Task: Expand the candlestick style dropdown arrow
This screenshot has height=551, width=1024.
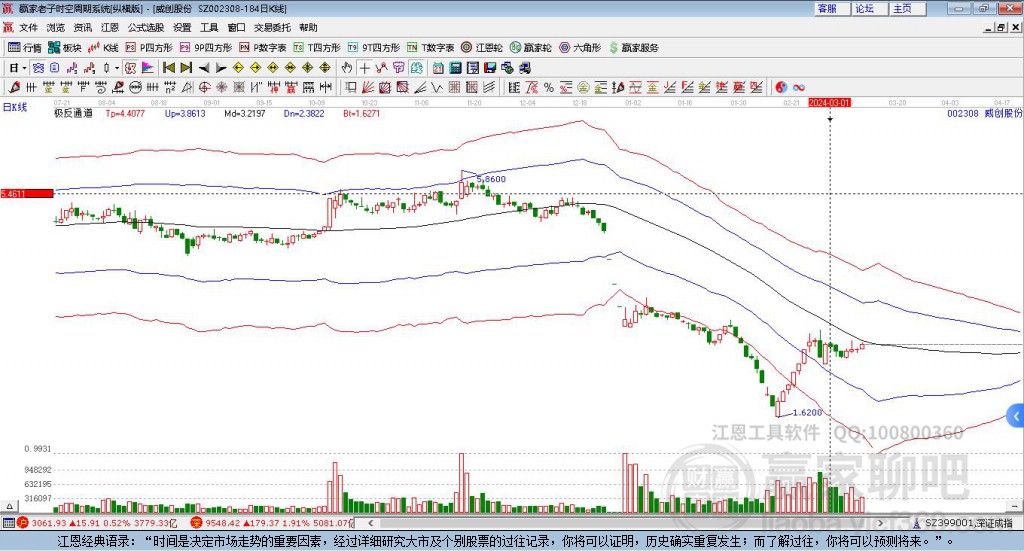Action: [x=117, y=68]
